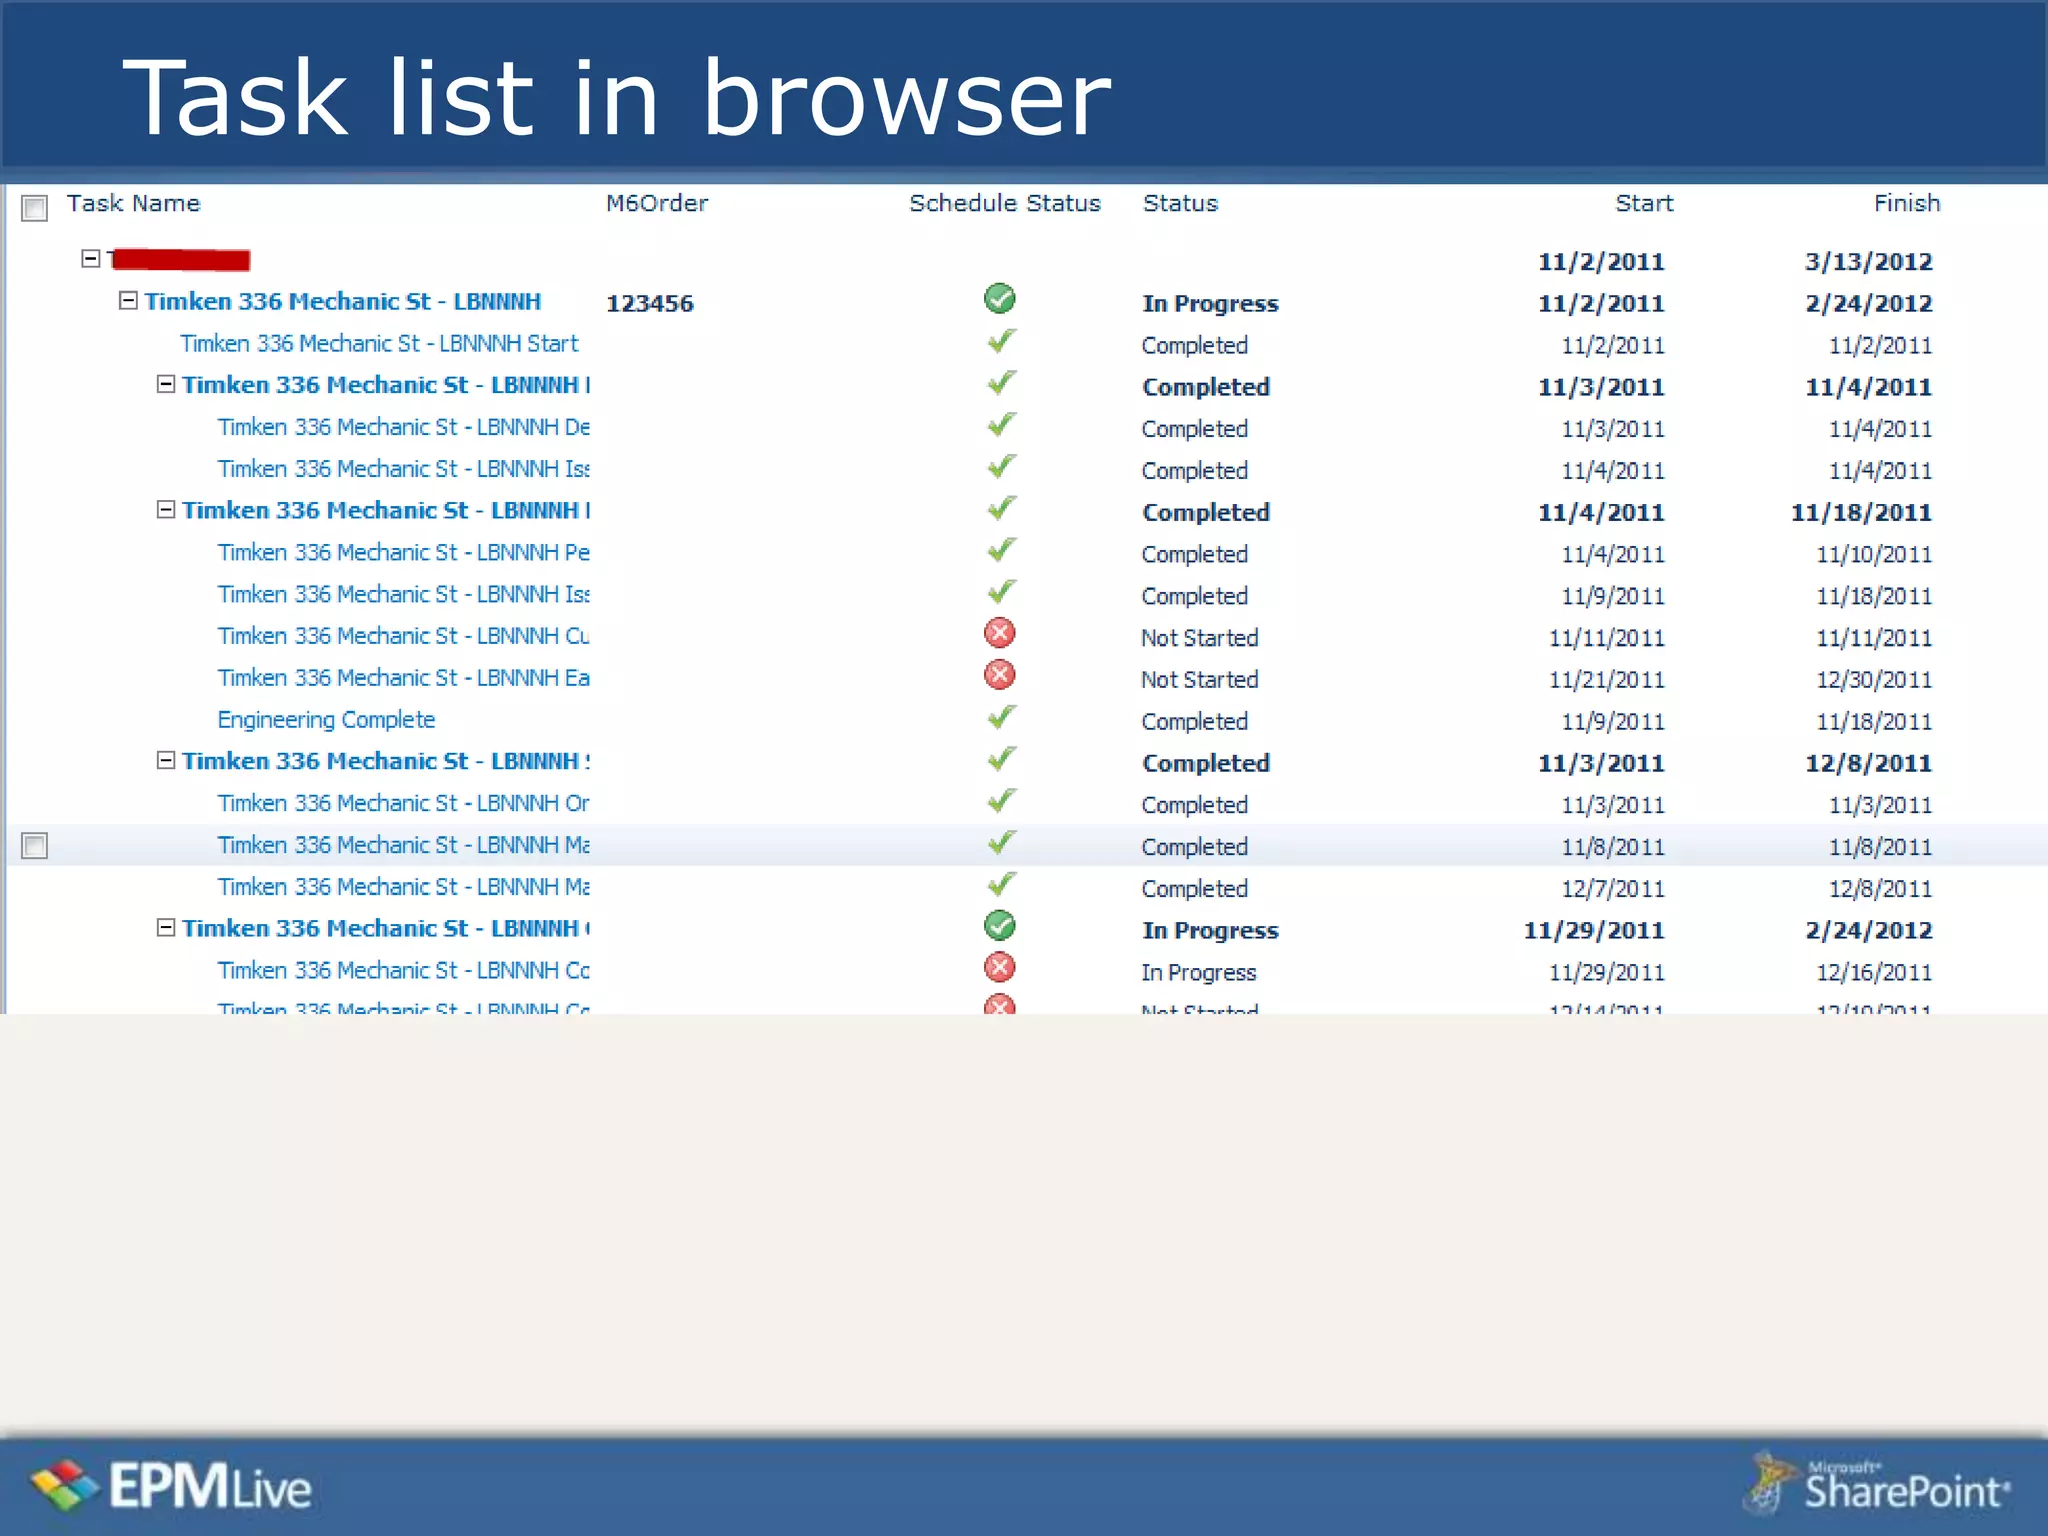The height and width of the screenshot is (1536, 2048).
Task: Click checkmark on highlighted 11/8/2011 row
Action: point(1001,843)
